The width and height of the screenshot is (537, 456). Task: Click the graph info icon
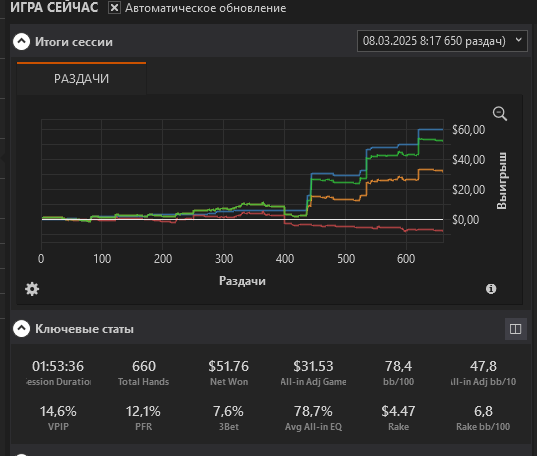click(x=491, y=289)
